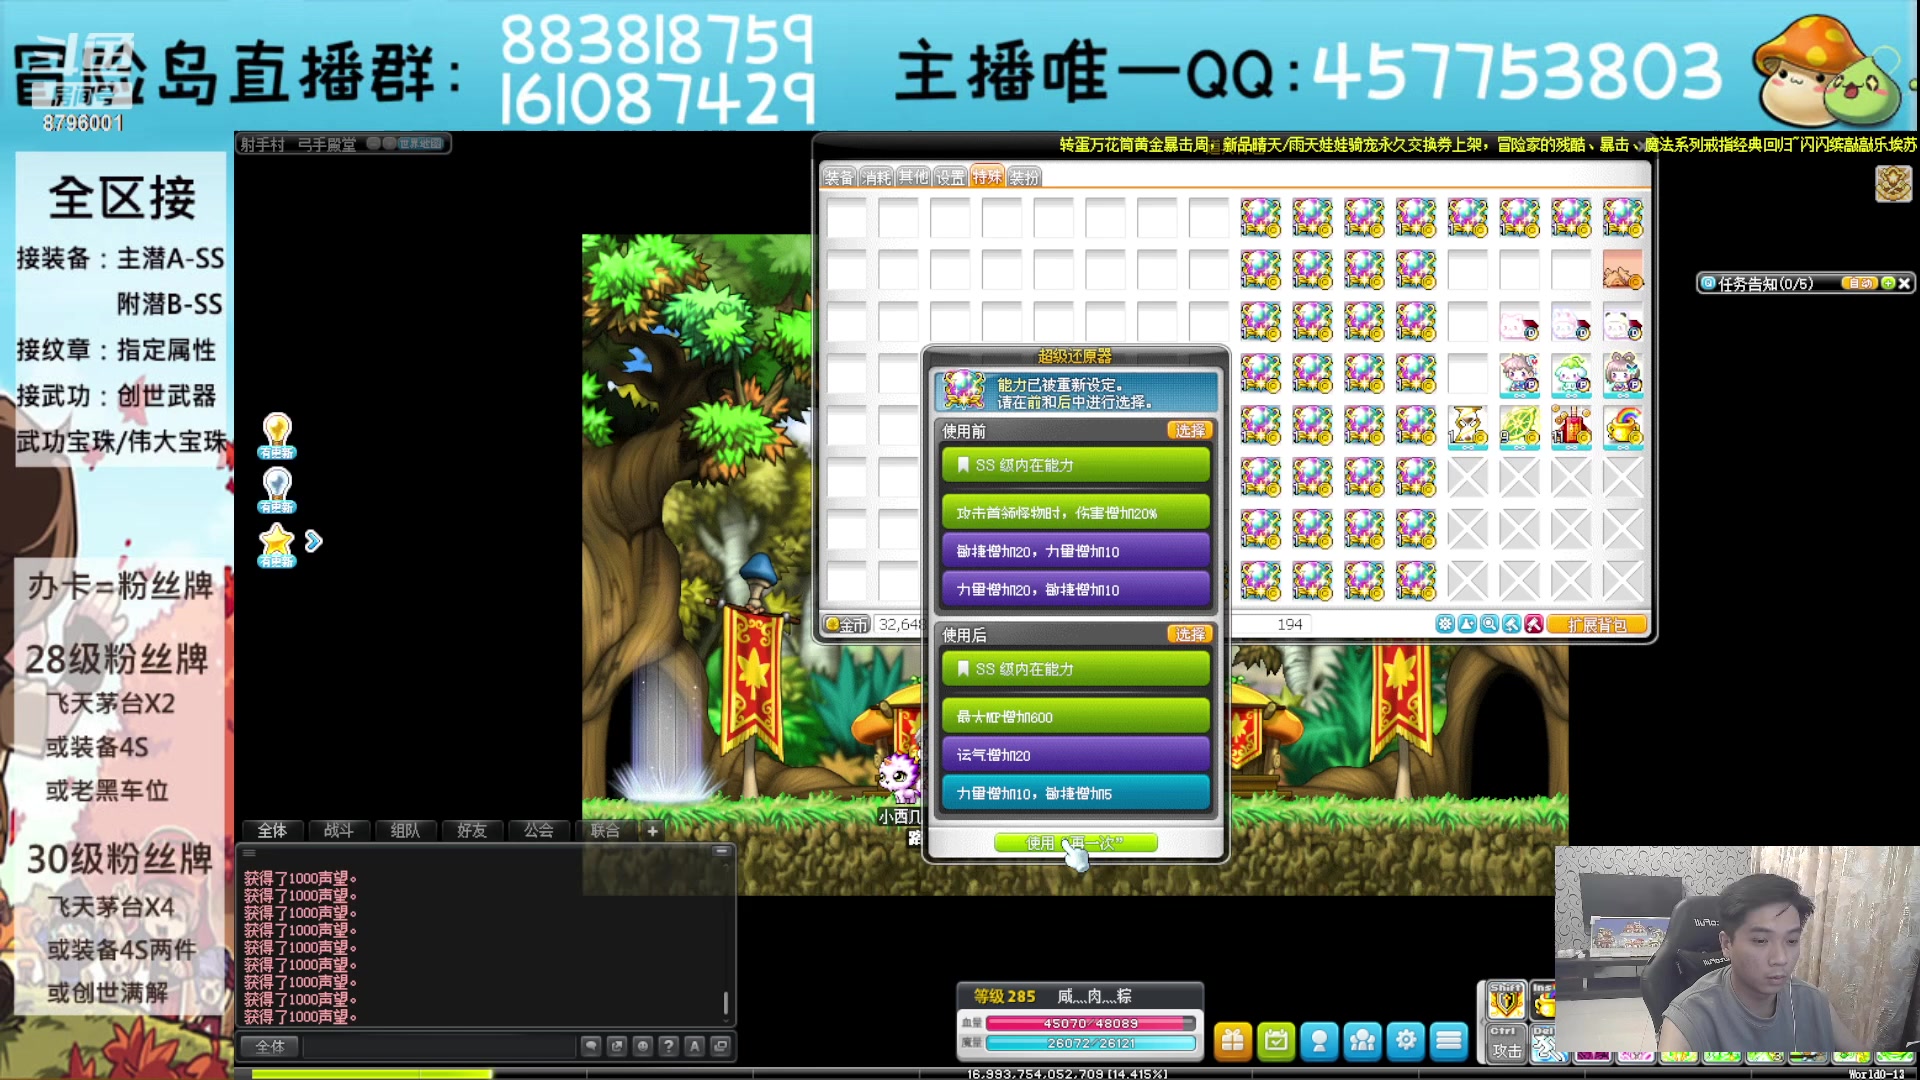Click the emoticon smiley chat icon

643,1046
